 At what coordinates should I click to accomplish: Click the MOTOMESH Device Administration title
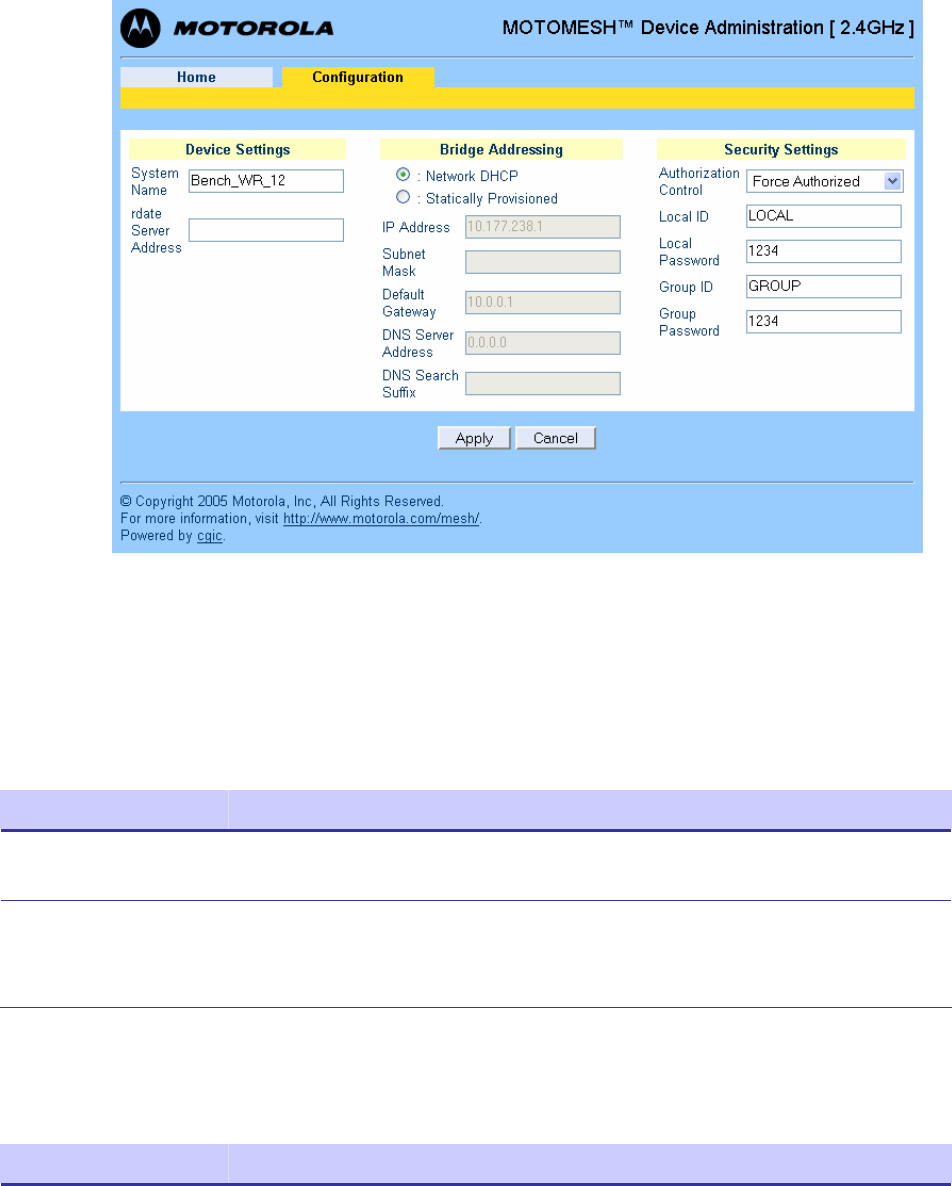click(x=708, y=28)
